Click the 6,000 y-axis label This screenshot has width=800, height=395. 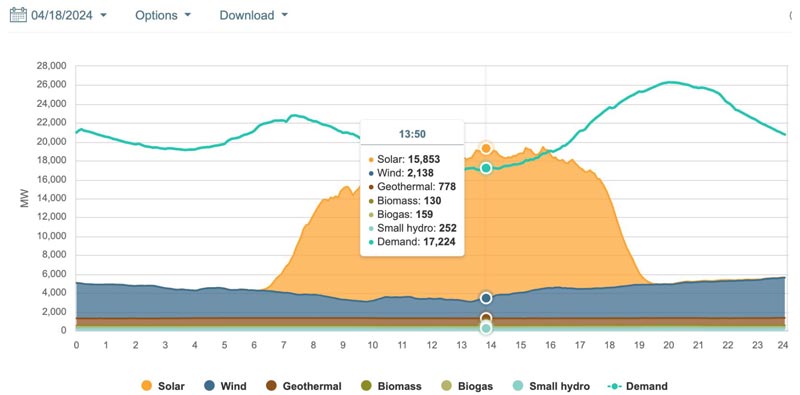click(54, 274)
